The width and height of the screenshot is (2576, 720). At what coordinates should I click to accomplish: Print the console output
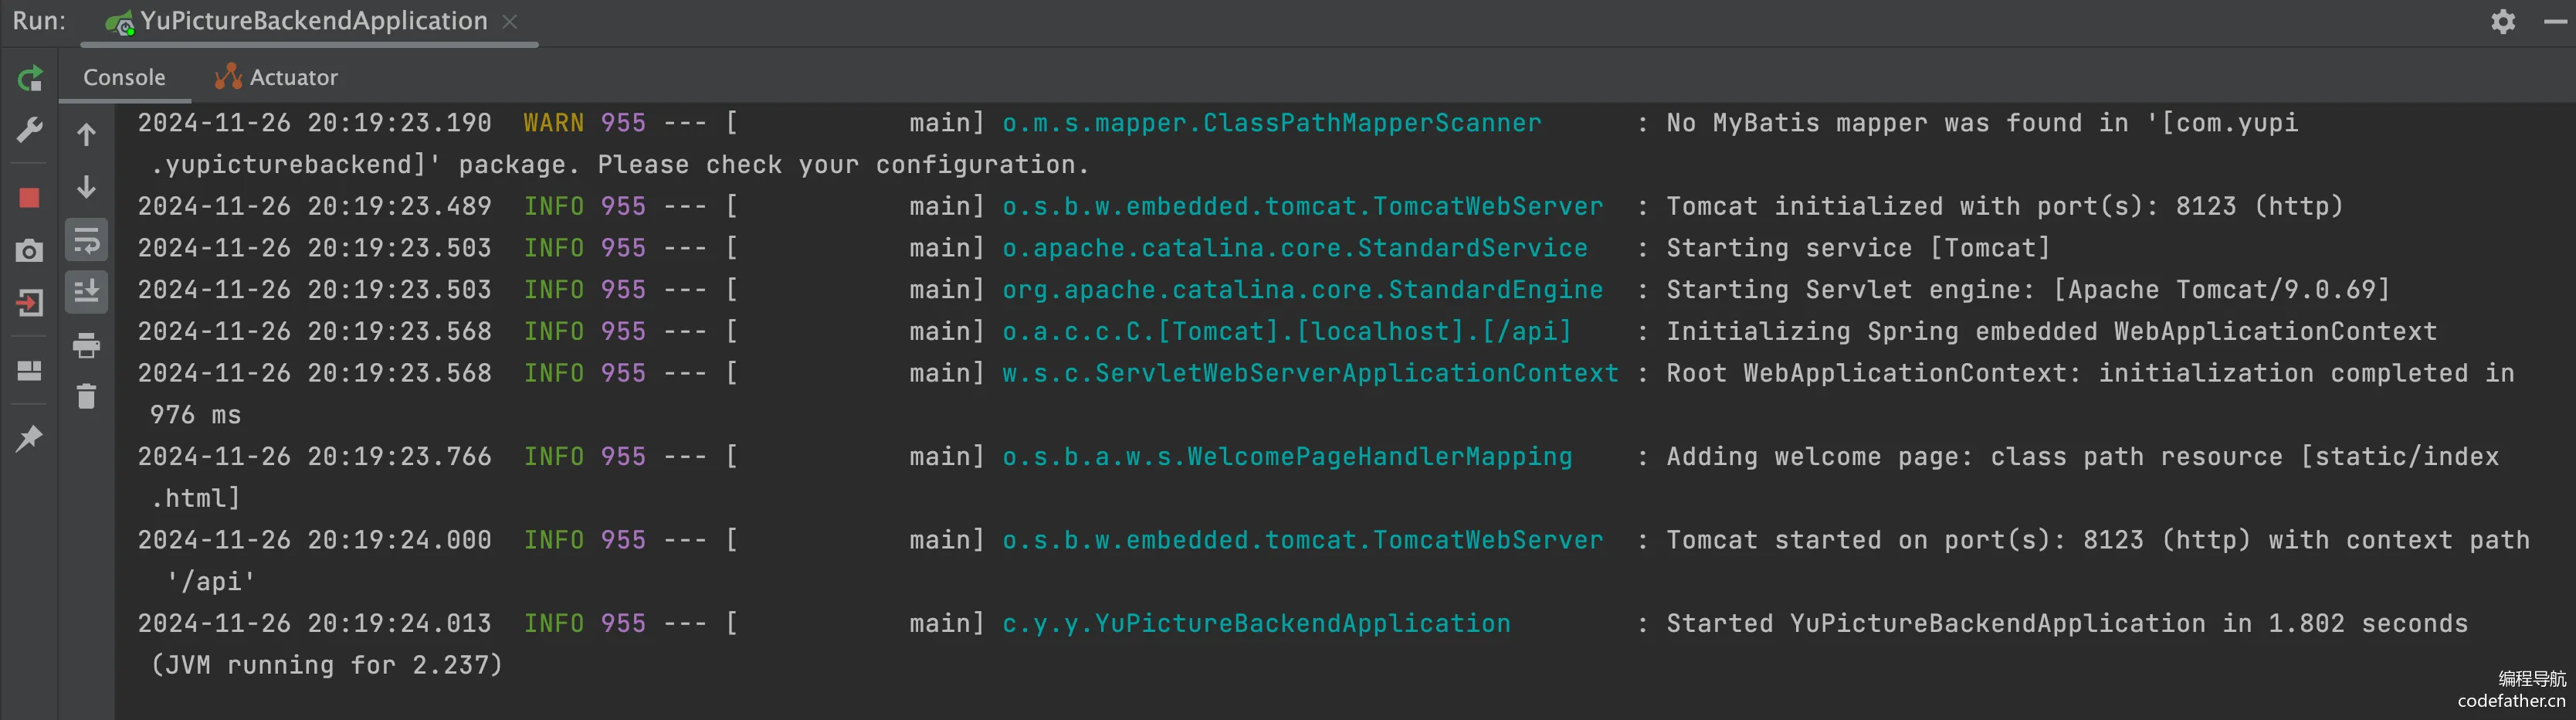pyautogui.click(x=87, y=345)
